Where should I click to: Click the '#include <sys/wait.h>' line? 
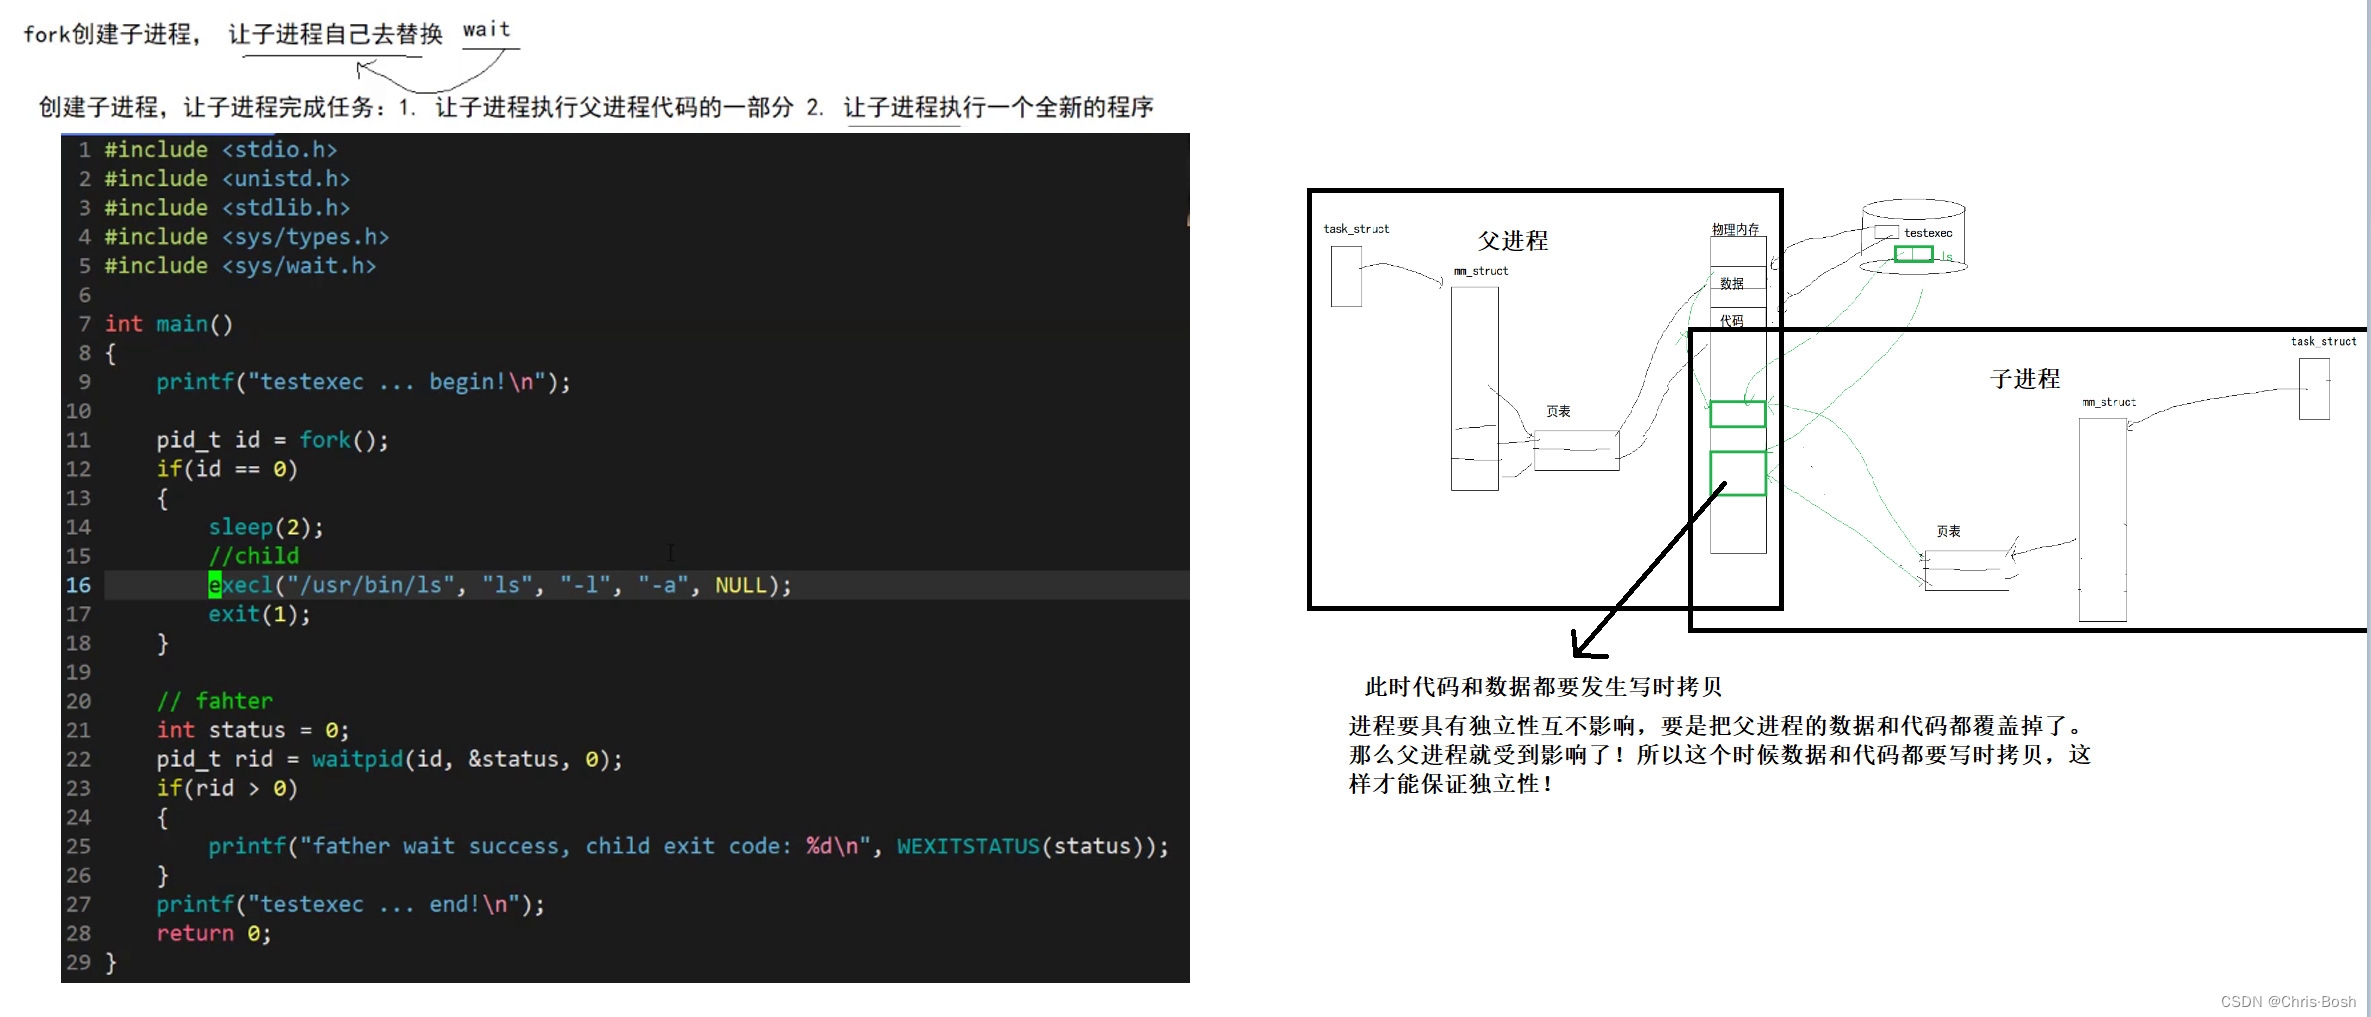click(240, 265)
